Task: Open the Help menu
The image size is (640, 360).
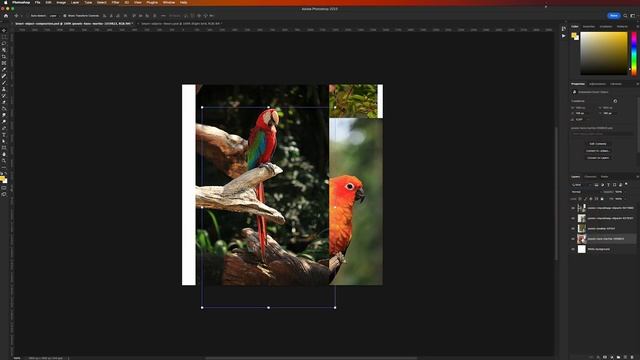Action: (x=184, y=2)
